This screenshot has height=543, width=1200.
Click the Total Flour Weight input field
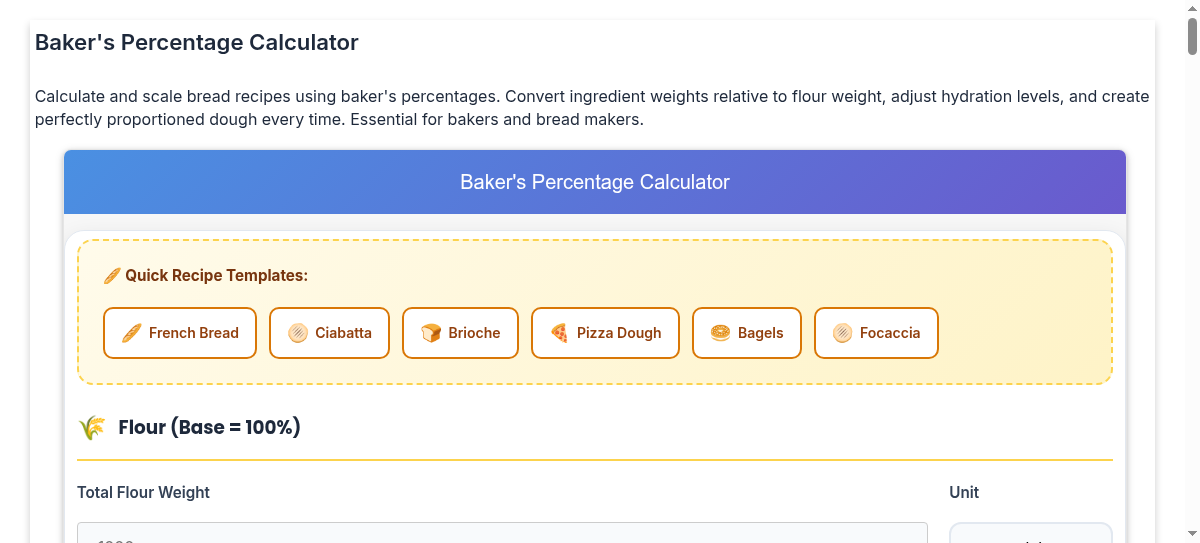(502, 534)
